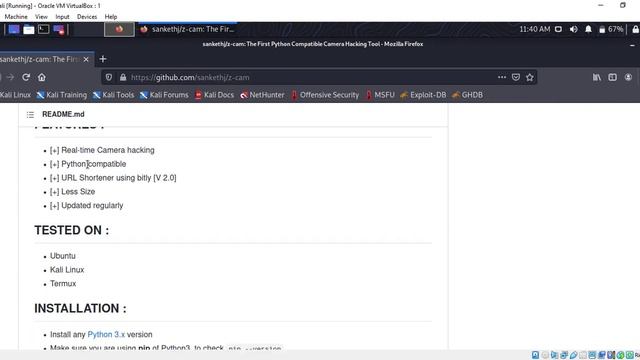Reload the page in Firefox
The height and width of the screenshot is (360, 640).
(x=26, y=77)
